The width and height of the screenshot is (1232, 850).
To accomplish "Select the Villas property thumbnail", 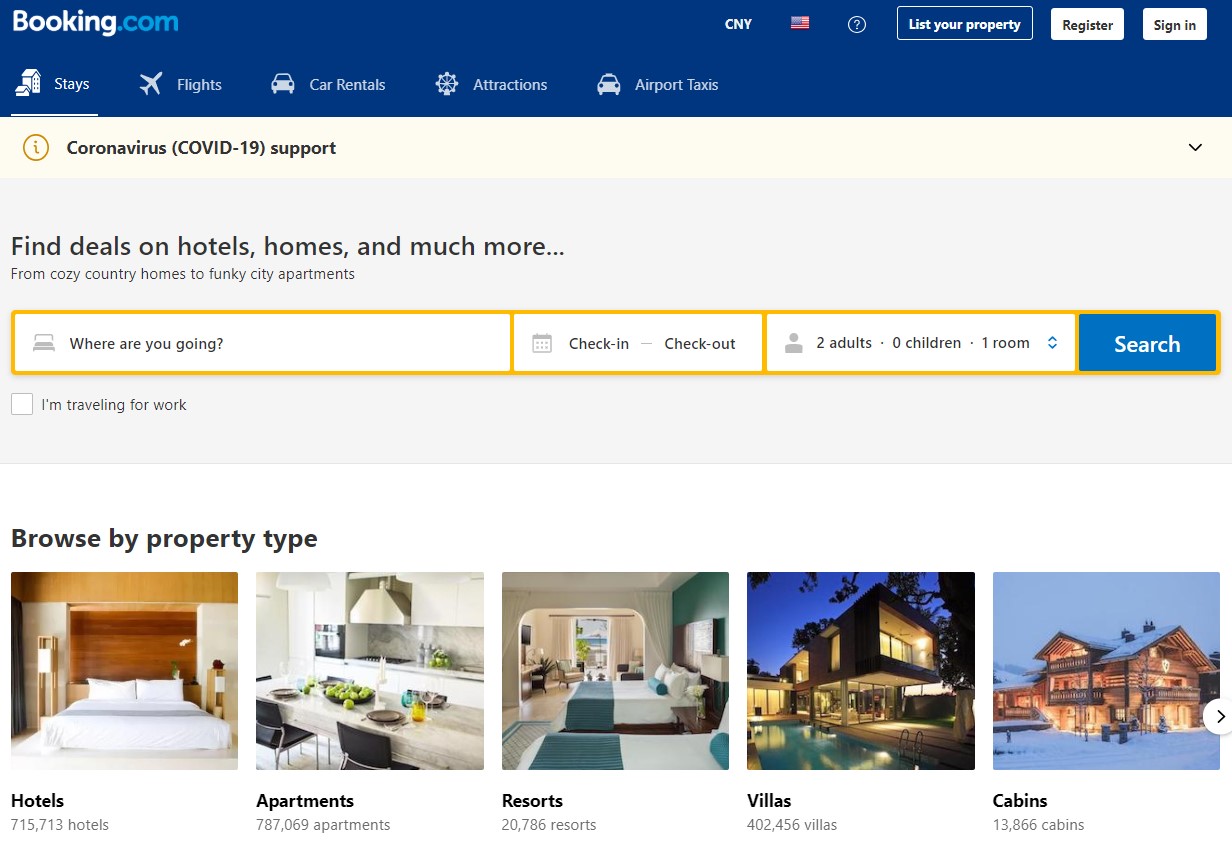I will click(x=860, y=671).
